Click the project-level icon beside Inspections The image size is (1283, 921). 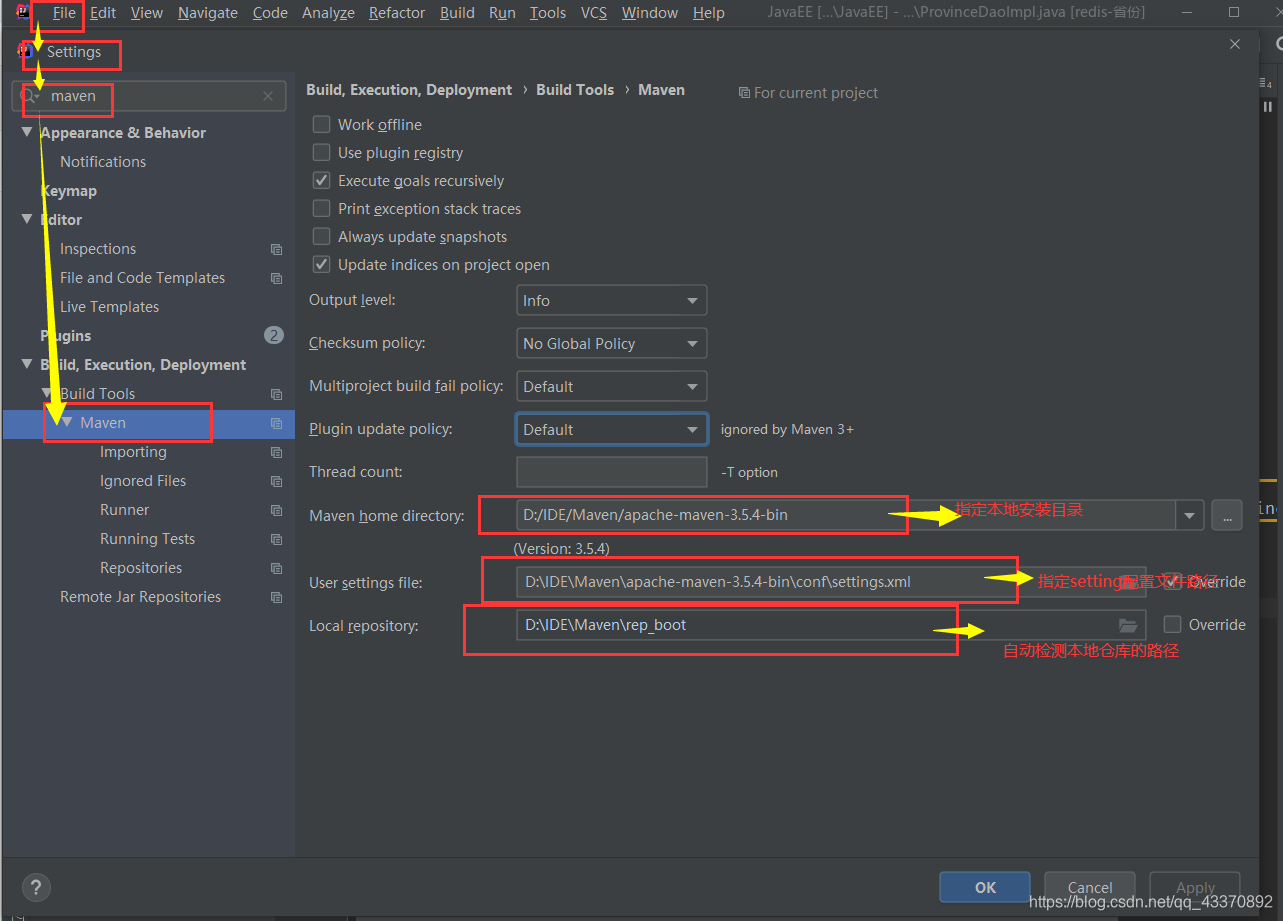[276, 249]
